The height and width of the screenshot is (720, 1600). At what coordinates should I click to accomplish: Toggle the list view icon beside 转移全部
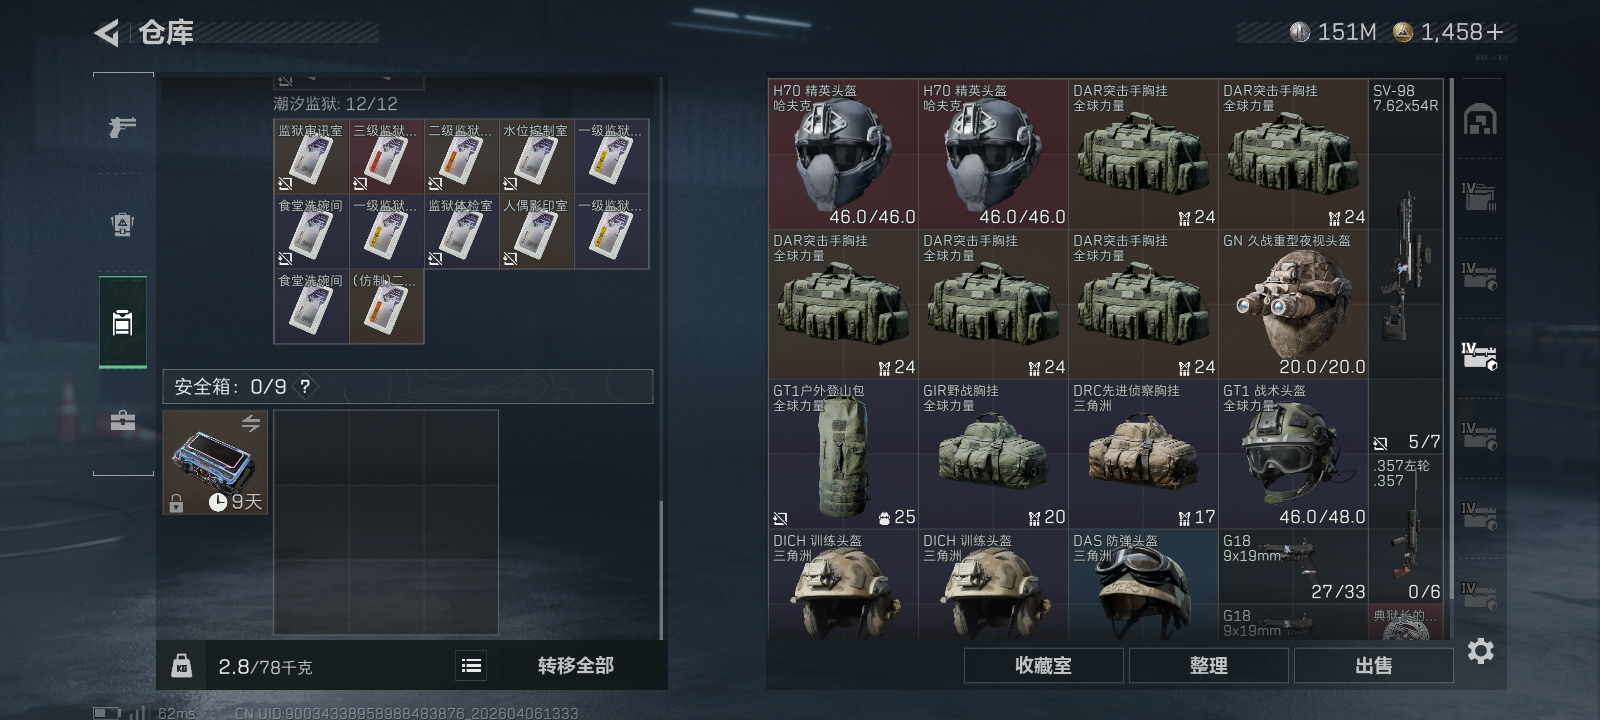(x=471, y=665)
